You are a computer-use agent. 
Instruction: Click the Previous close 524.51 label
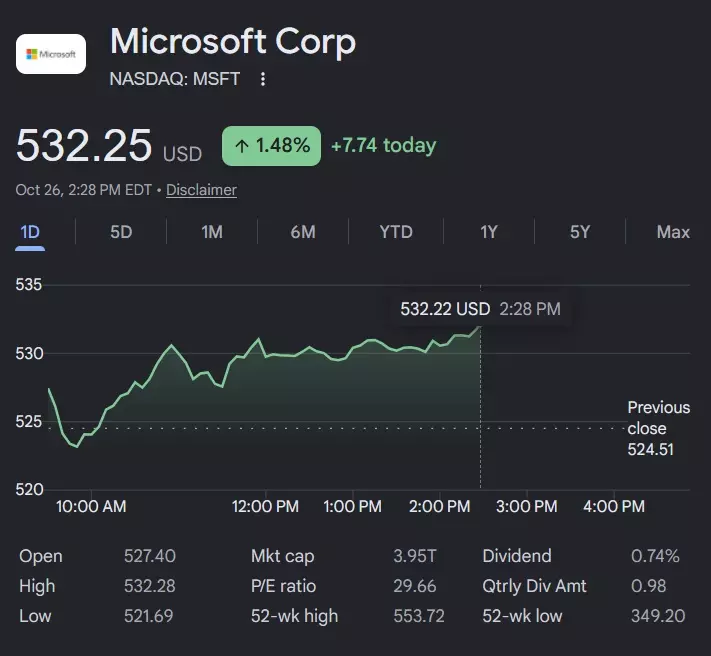pyautogui.click(x=658, y=428)
